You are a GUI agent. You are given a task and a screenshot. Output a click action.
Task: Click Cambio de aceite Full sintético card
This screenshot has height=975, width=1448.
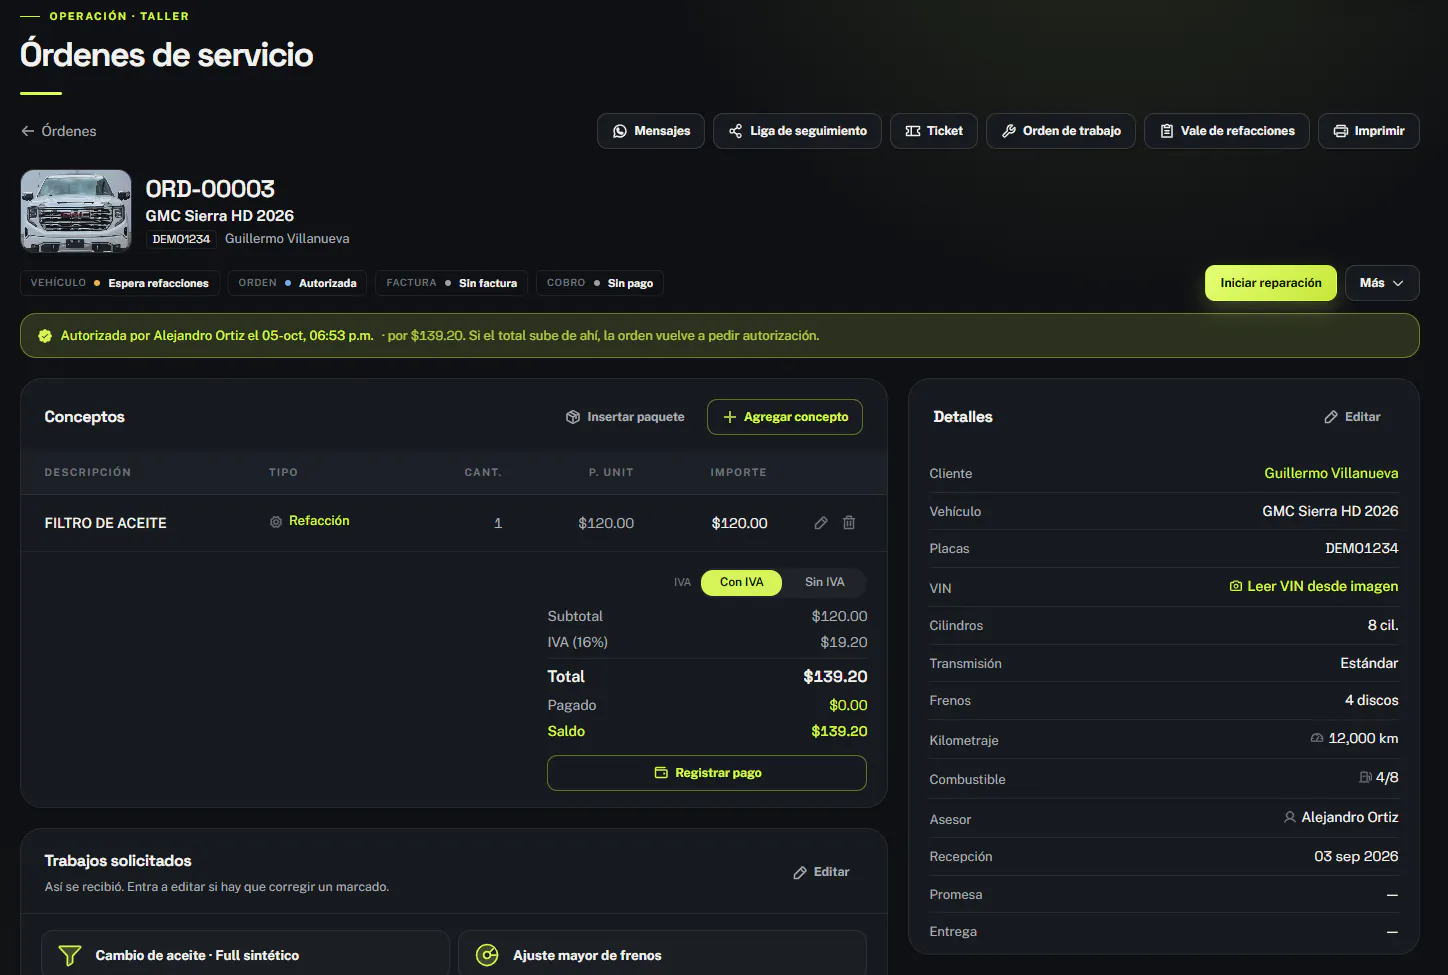[x=245, y=955]
